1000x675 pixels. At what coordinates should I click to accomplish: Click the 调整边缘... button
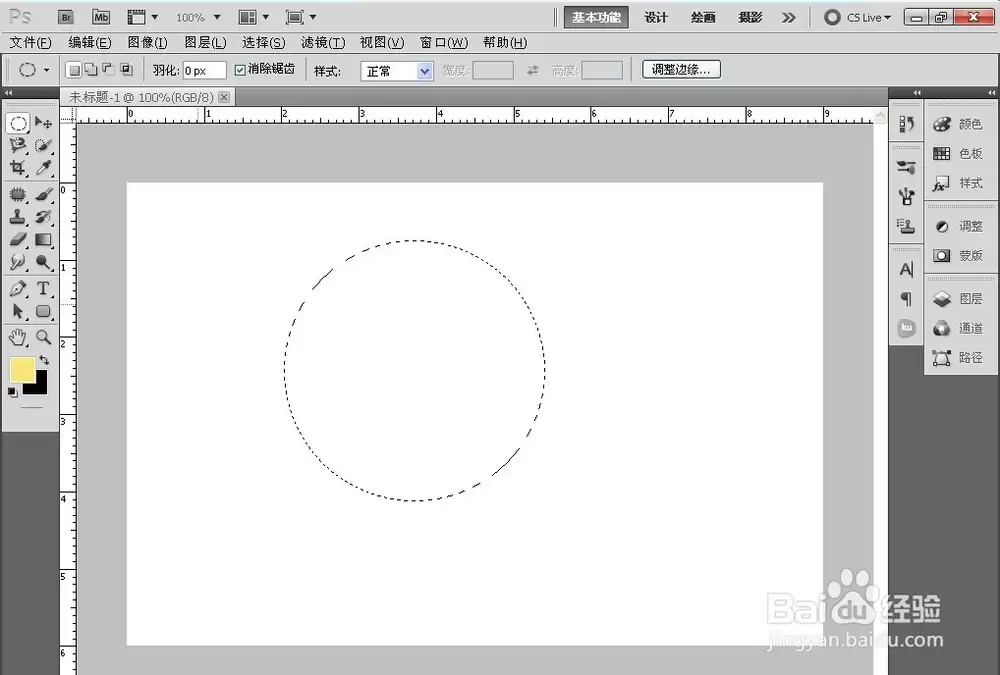(681, 70)
